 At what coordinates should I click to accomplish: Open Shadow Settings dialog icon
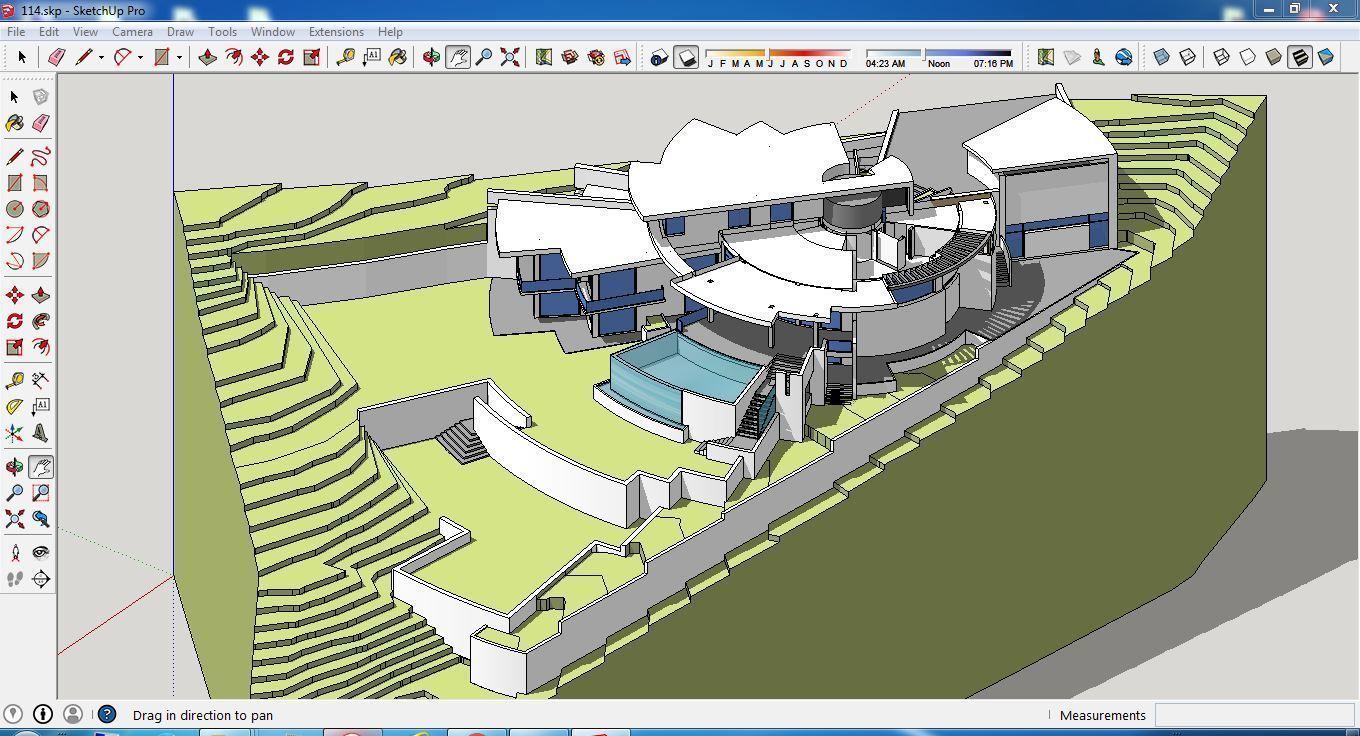point(659,57)
